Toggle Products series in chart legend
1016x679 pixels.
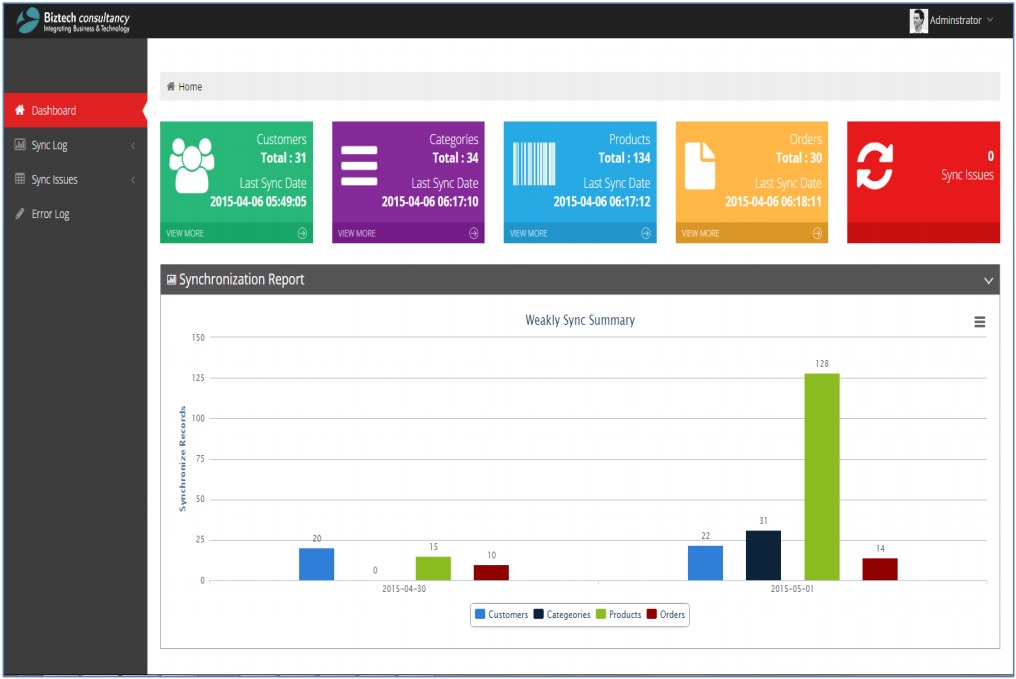[618, 614]
